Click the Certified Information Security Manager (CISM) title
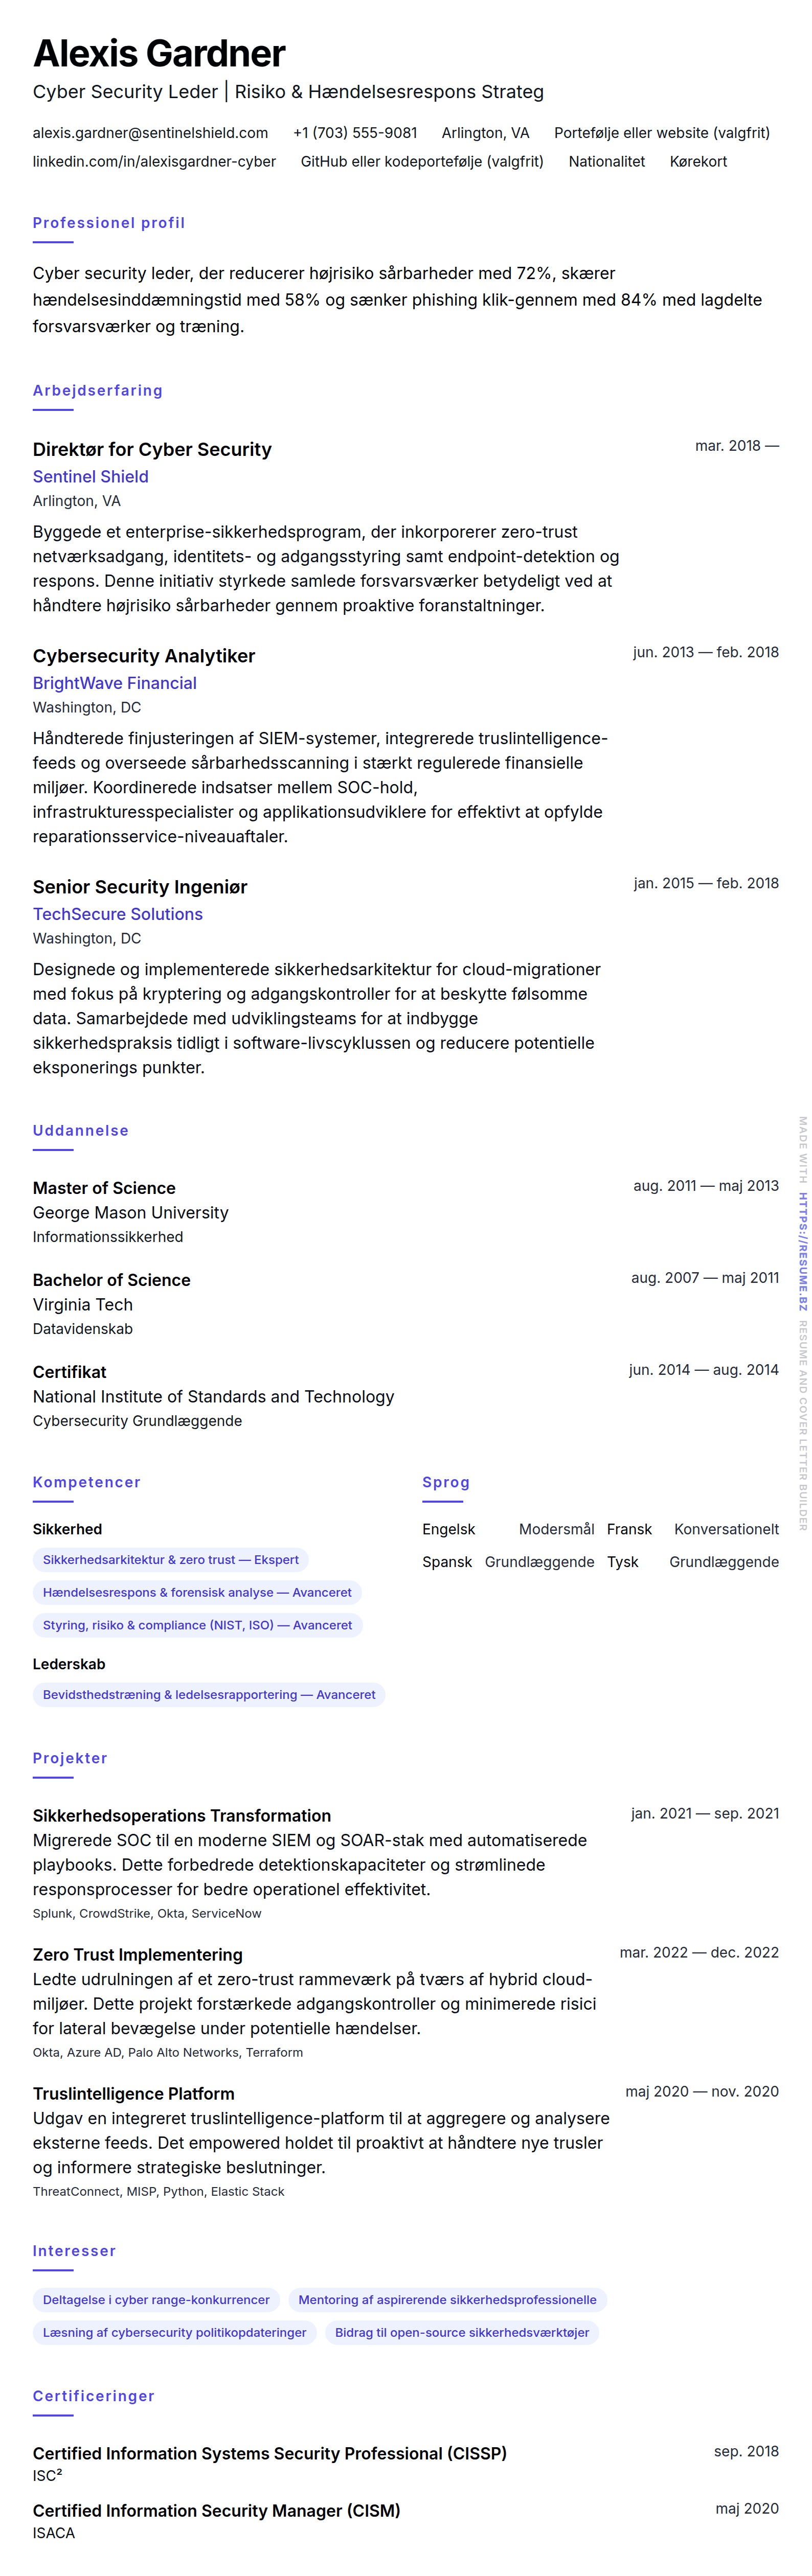Image resolution: width=812 pixels, height=2576 pixels. pyautogui.click(x=216, y=2511)
